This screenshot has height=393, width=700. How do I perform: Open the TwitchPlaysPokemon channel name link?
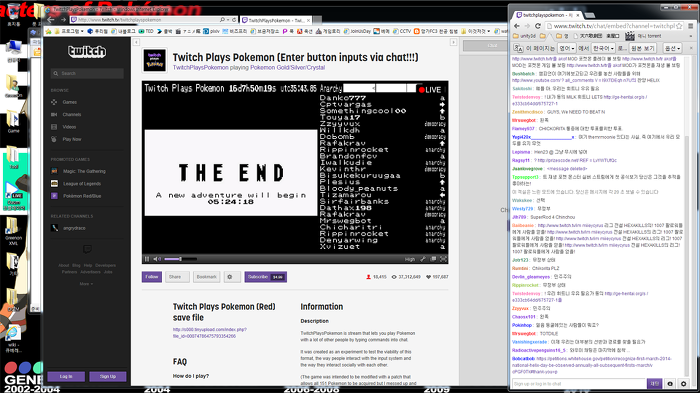200,67
